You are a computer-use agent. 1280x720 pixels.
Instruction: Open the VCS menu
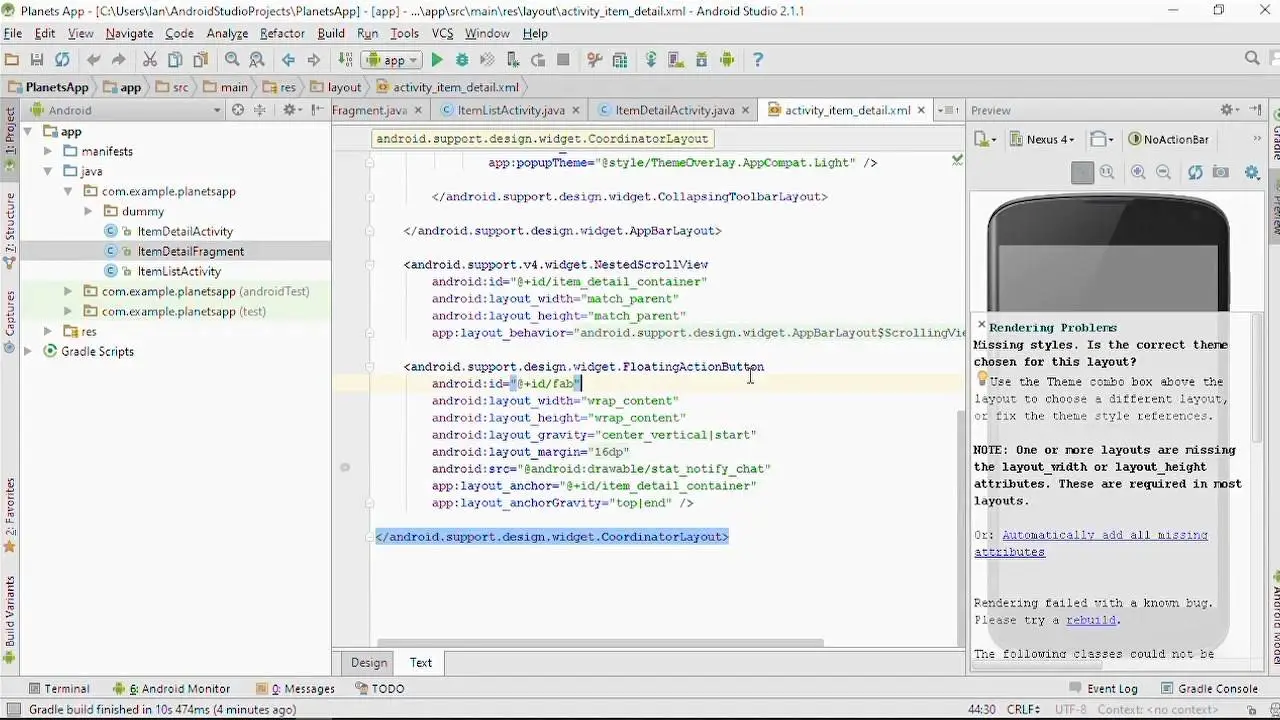[x=442, y=33]
